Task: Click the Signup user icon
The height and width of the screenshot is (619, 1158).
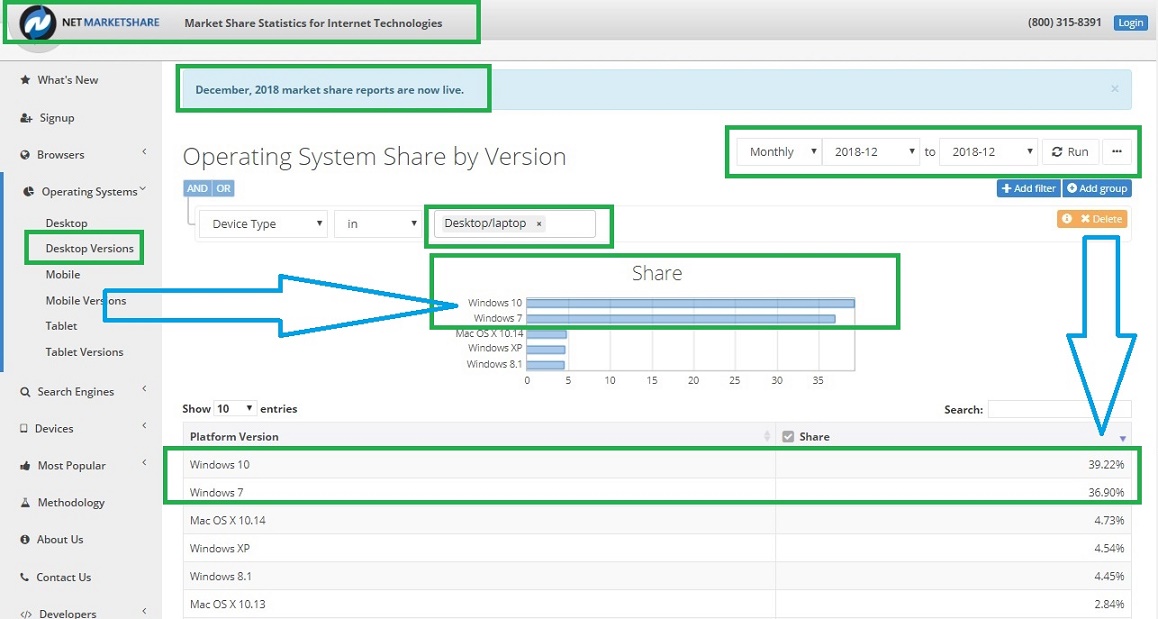Action: click(x=26, y=117)
